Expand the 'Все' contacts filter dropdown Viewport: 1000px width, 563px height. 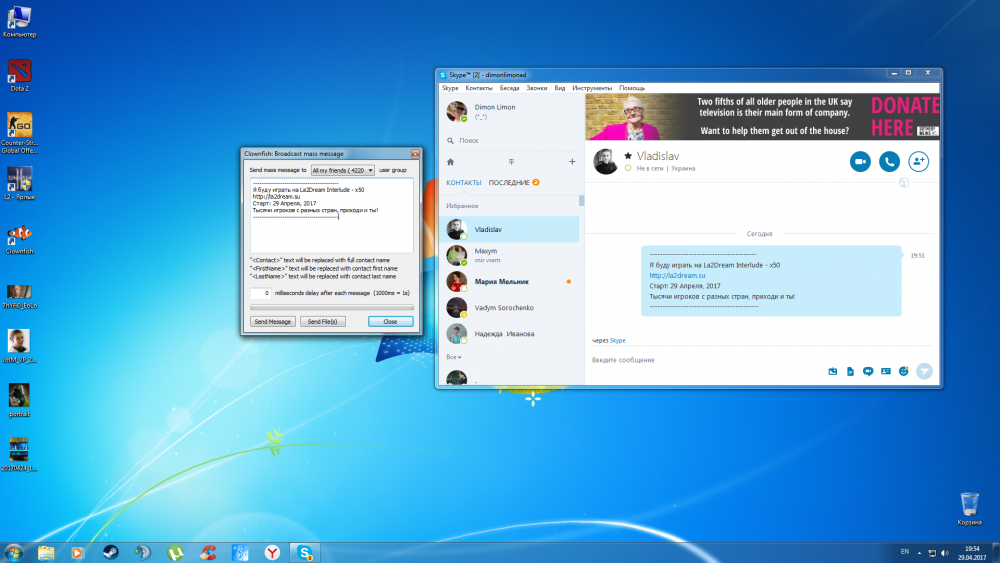click(454, 356)
